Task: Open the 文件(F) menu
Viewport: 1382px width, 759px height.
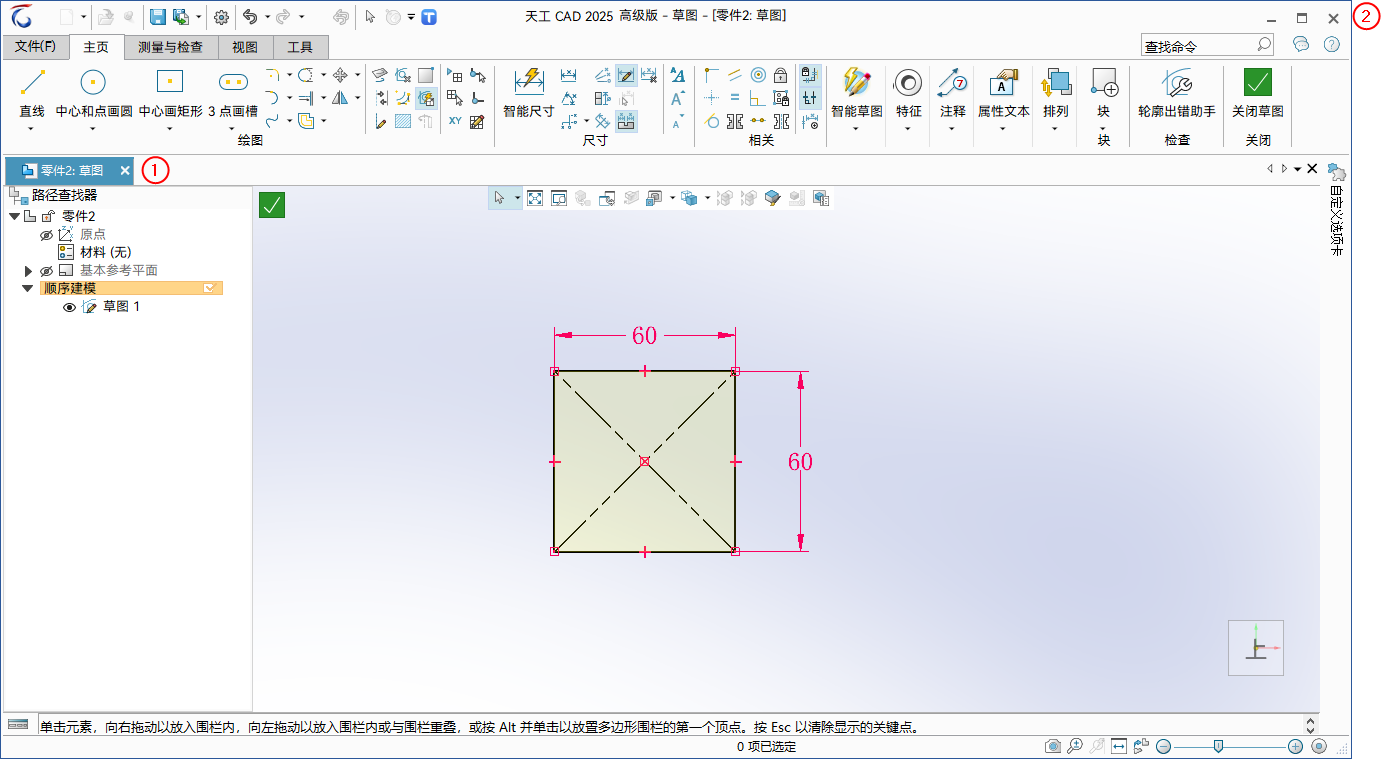Action: (x=35, y=47)
